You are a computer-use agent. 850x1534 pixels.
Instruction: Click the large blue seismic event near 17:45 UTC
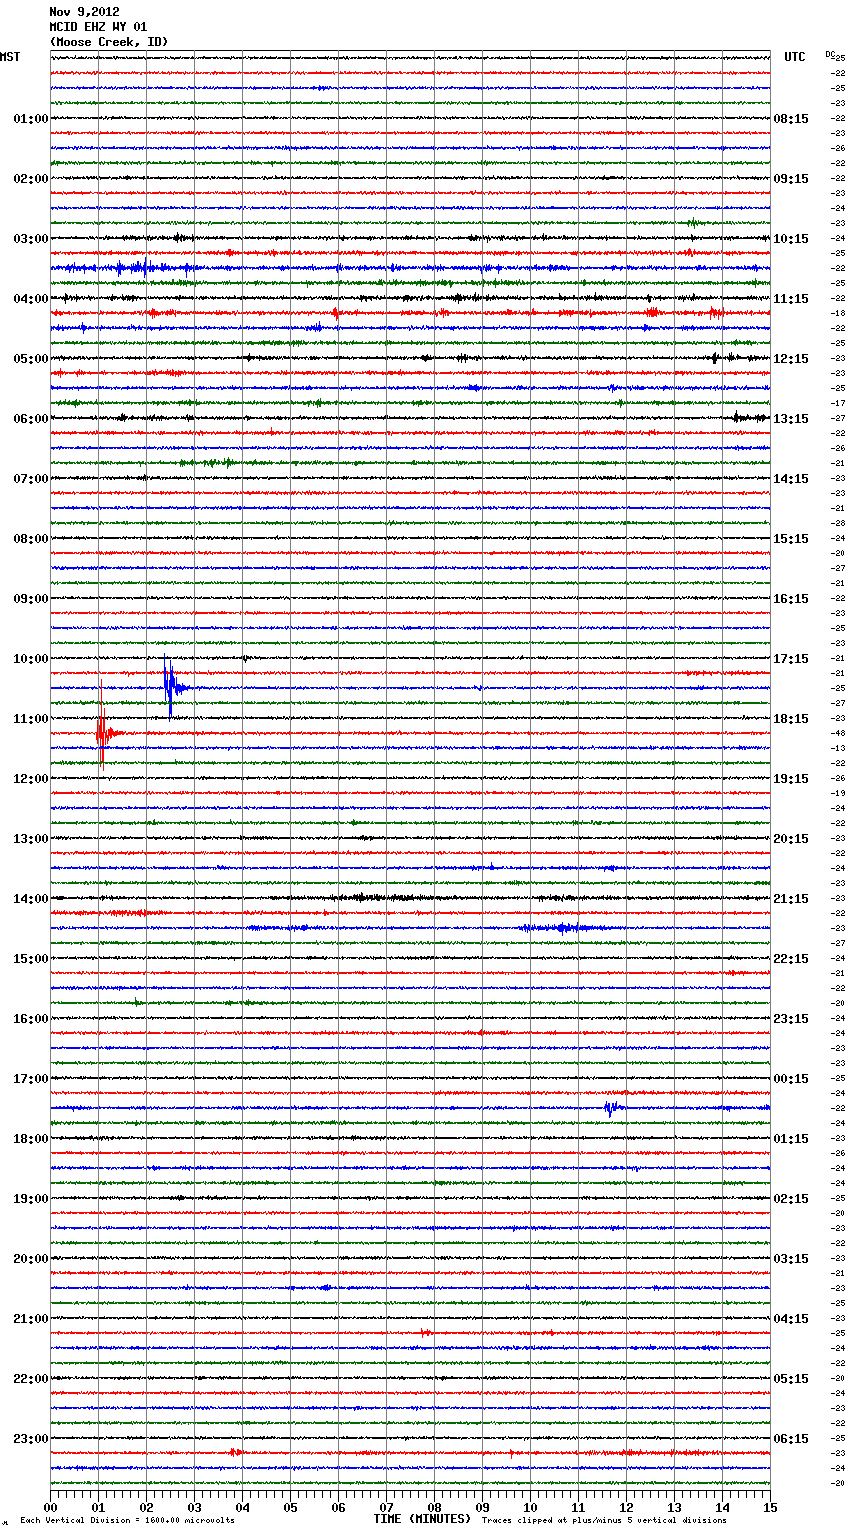tap(172, 686)
